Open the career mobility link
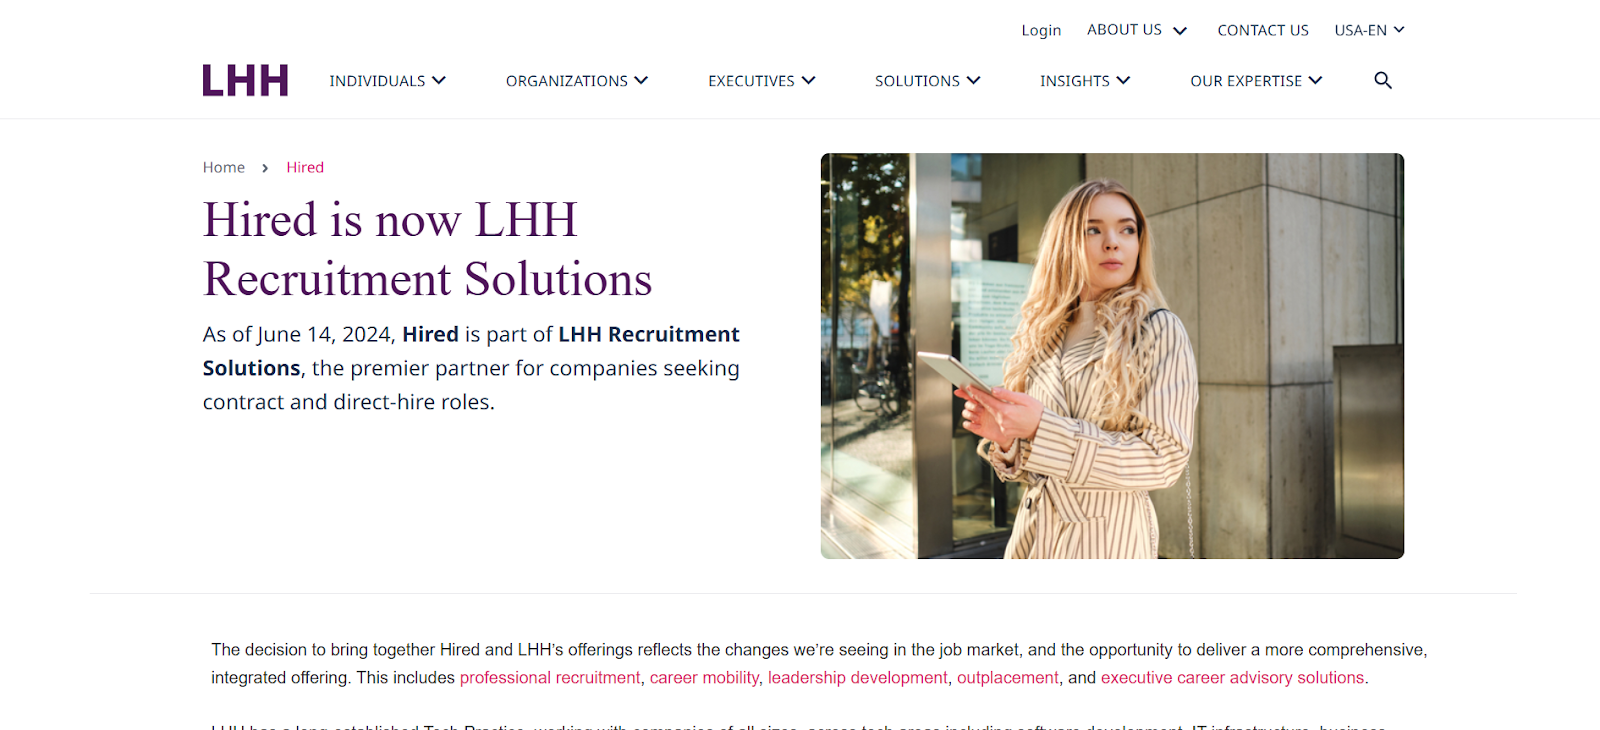The width and height of the screenshot is (1600, 730). pos(704,678)
